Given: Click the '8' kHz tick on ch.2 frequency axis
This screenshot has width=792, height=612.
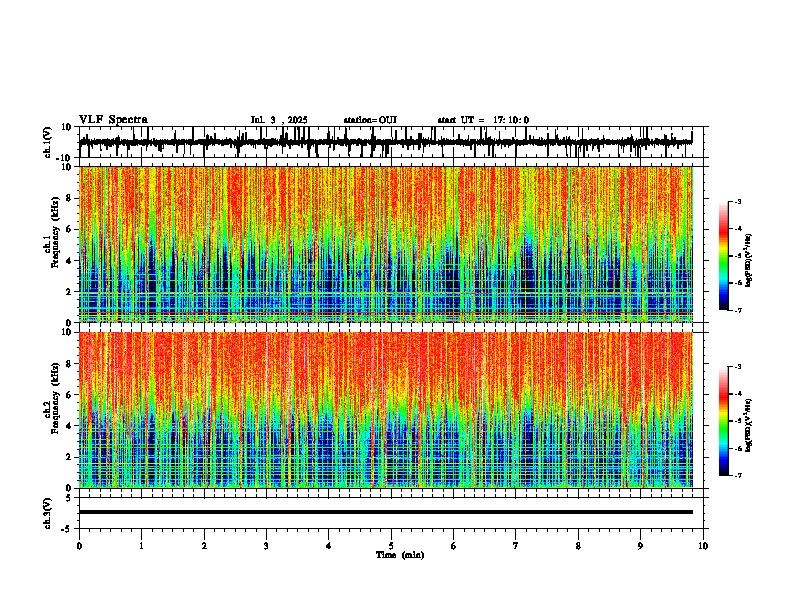Looking at the screenshot, I should point(69,364).
